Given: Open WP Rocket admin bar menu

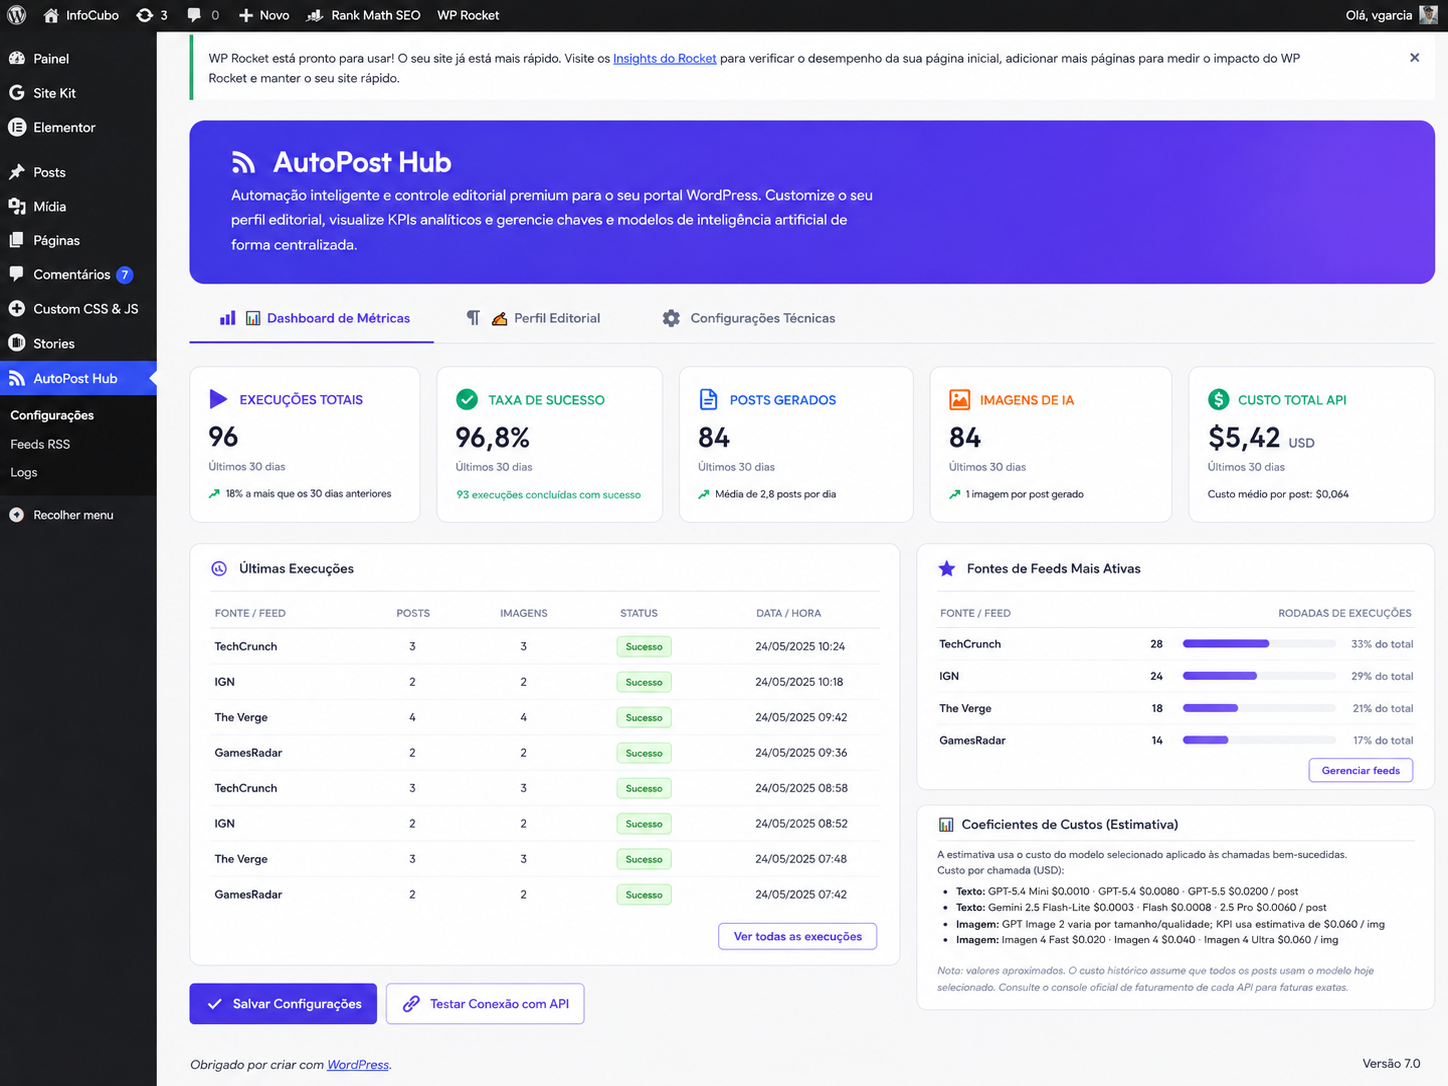Looking at the screenshot, I should point(468,15).
